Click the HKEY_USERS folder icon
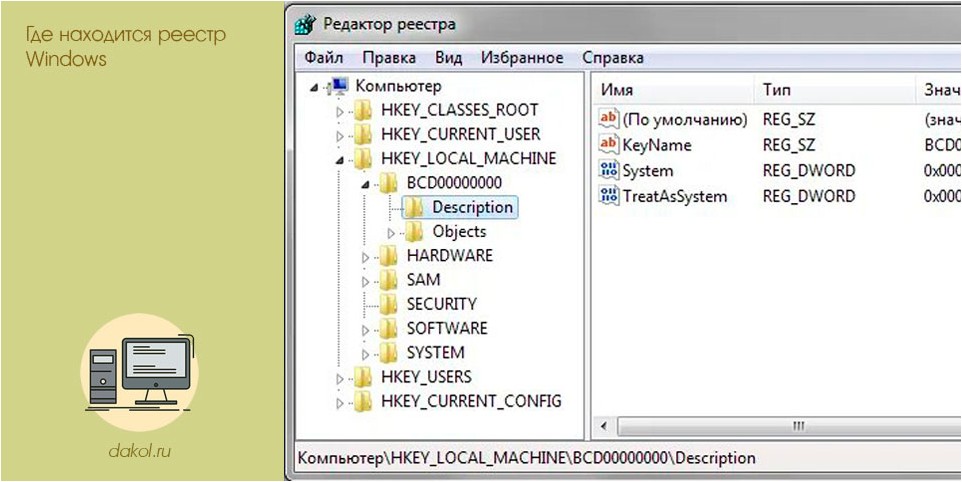Viewport: 962px width, 482px height. [x=363, y=377]
